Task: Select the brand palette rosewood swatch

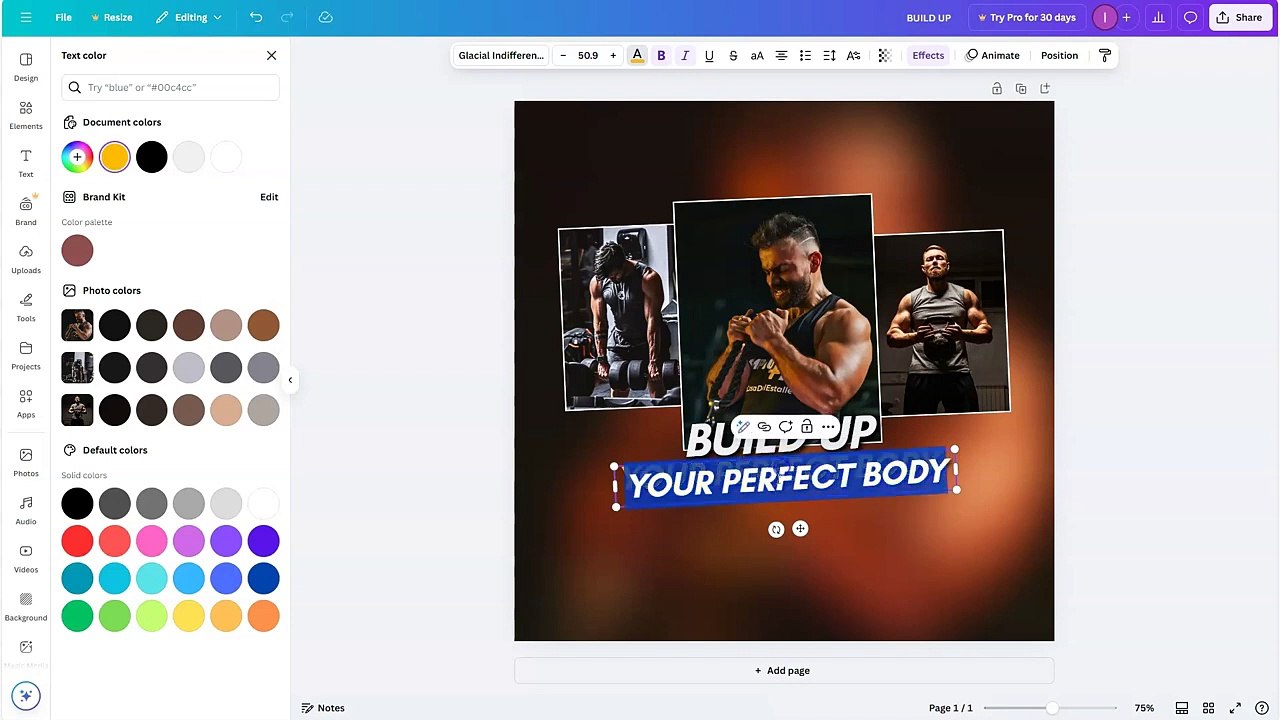Action: 77,251
